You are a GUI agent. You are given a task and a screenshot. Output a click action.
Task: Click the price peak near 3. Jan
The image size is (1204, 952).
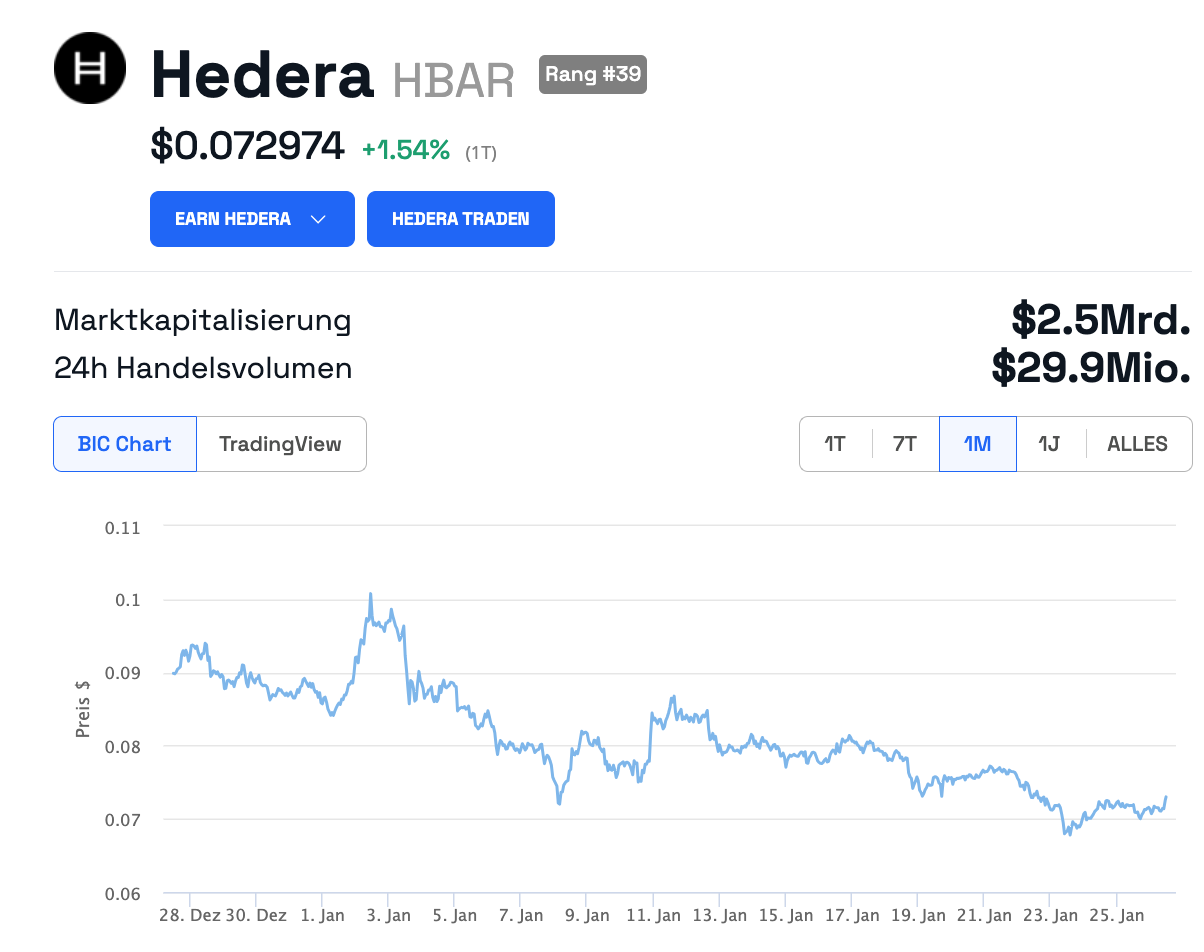[x=371, y=594]
